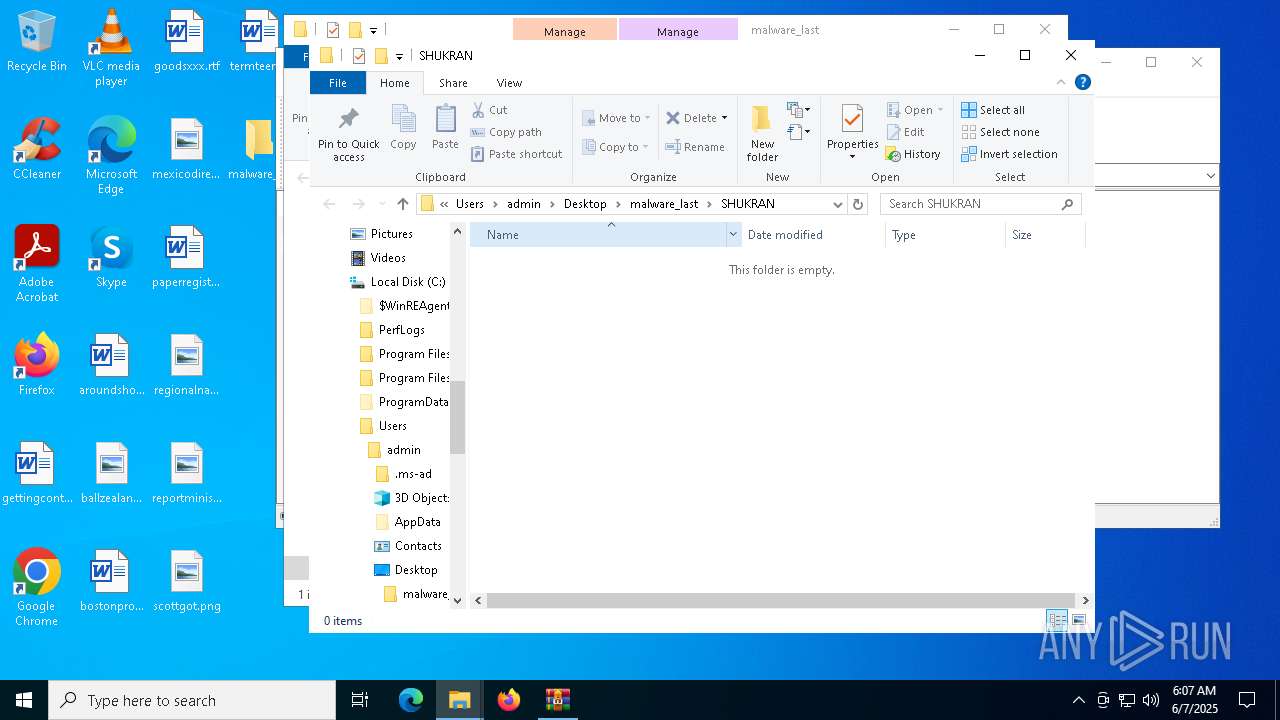Viewport: 1280px width, 720px height.
Task: Switch to Large icons view in status bar
Action: pos(1078,621)
